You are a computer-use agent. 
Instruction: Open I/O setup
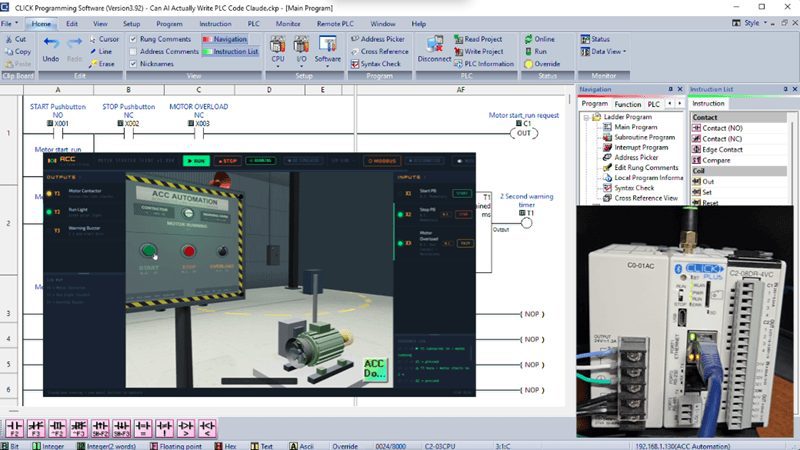(x=302, y=49)
